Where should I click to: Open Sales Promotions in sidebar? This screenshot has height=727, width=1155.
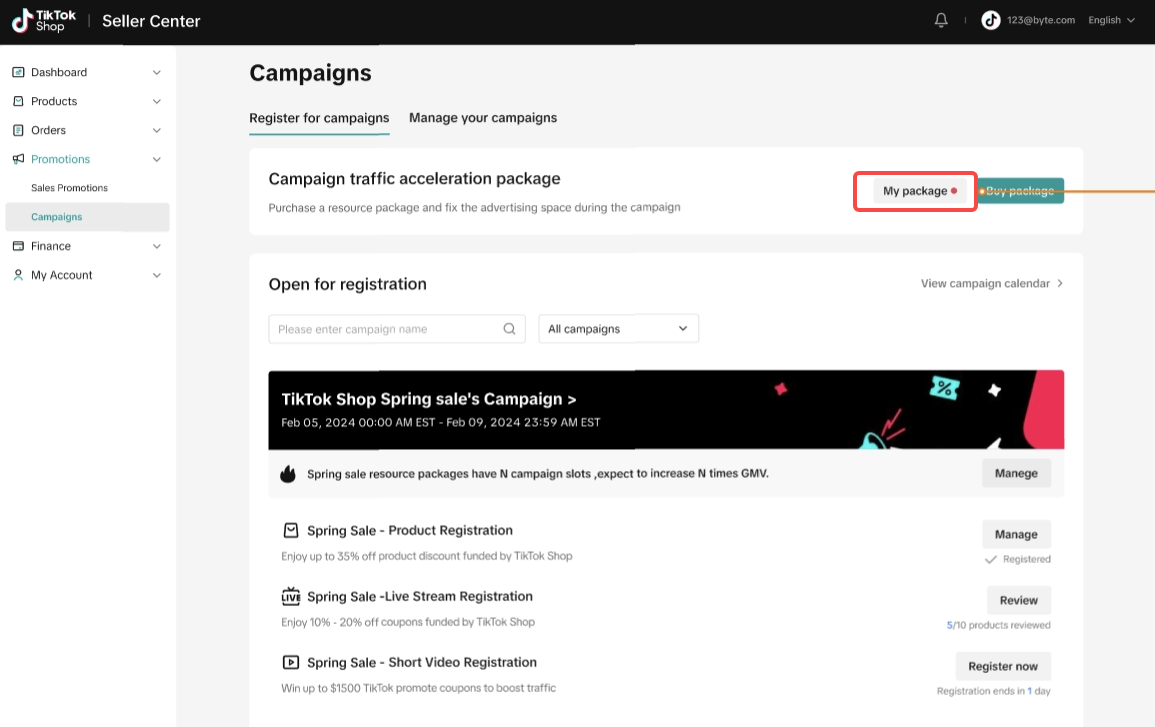point(69,188)
